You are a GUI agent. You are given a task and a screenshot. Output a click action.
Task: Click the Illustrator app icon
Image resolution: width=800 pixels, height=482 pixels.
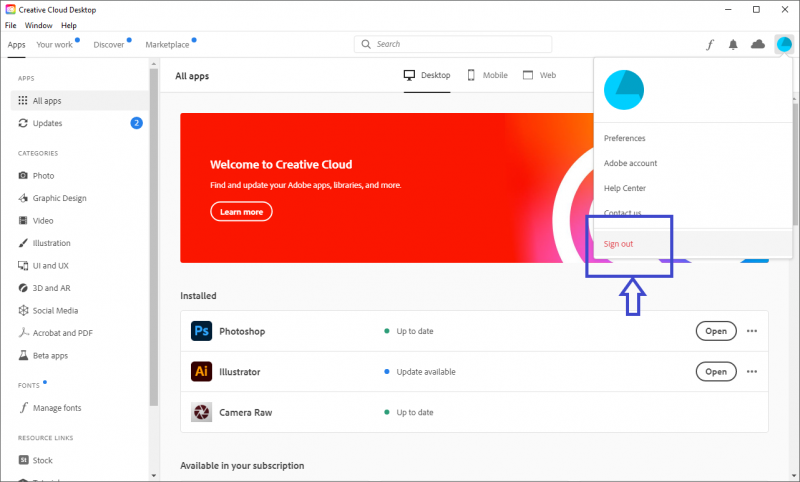pos(202,371)
